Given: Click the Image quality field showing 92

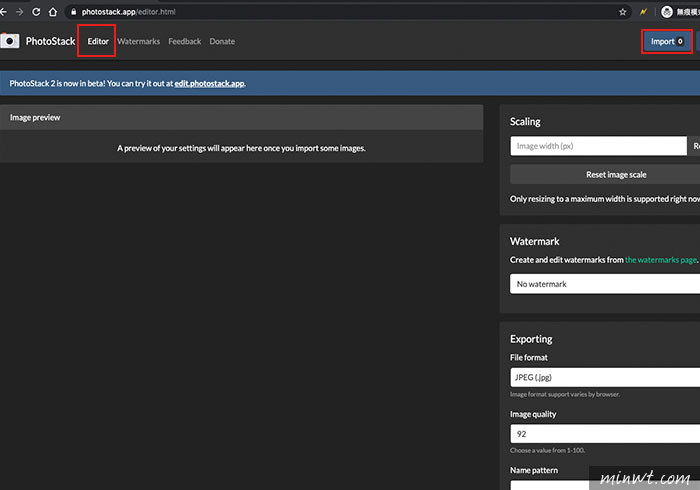Looking at the screenshot, I should [x=605, y=434].
